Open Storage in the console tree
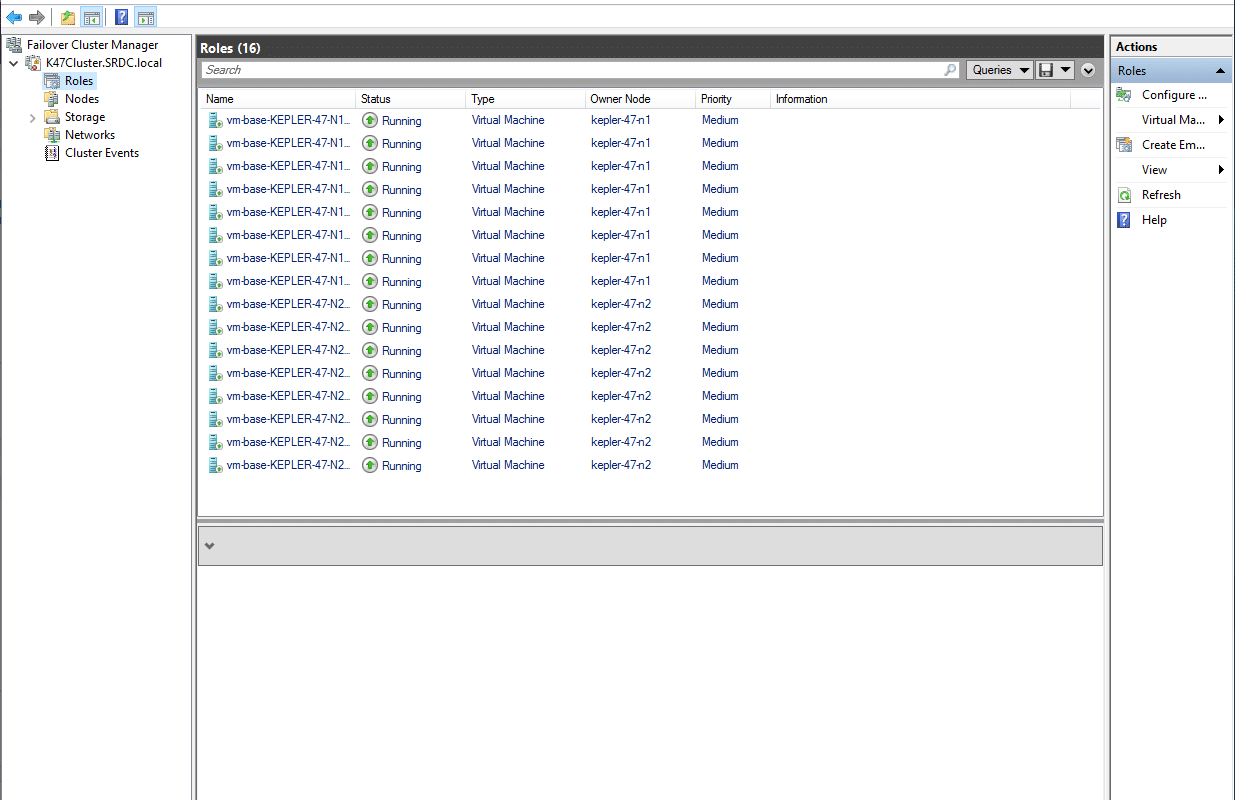Image resolution: width=1235 pixels, height=800 pixels. pyautogui.click(x=85, y=117)
